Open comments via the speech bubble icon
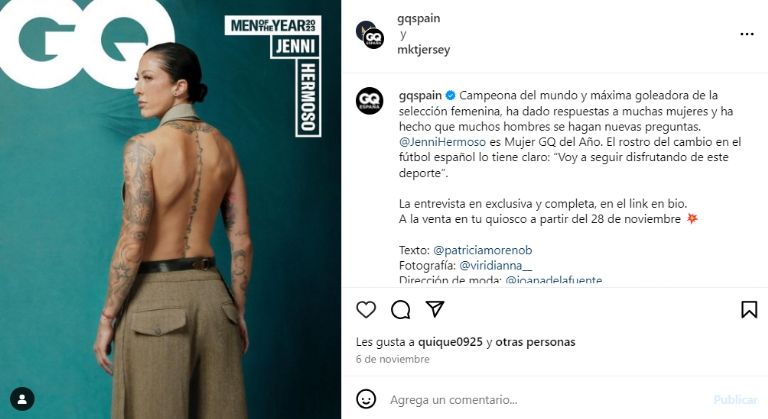 pos(401,310)
